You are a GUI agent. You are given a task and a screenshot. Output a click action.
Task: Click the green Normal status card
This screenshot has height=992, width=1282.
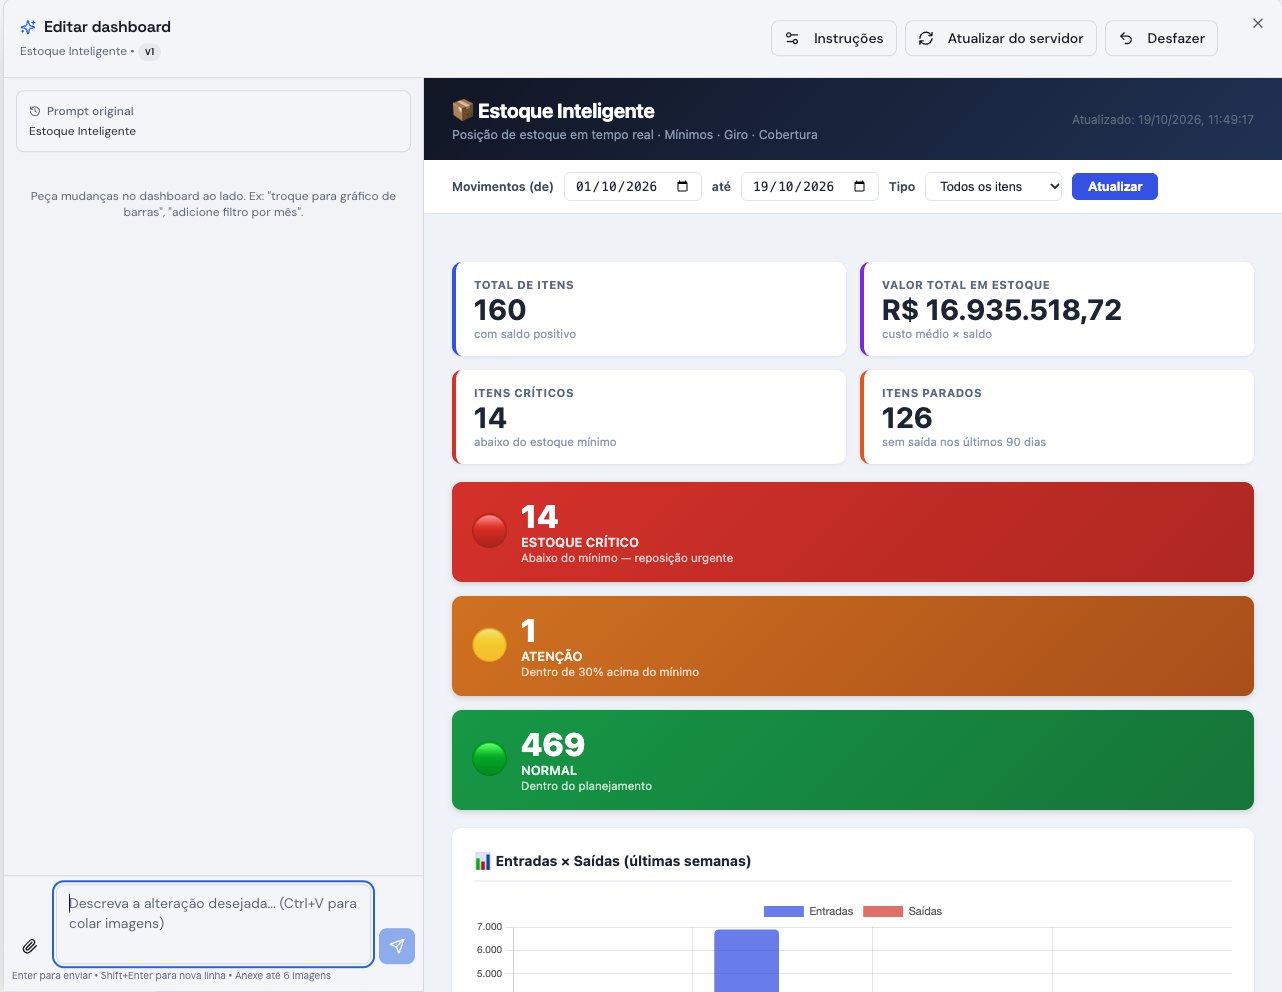[853, 760]
